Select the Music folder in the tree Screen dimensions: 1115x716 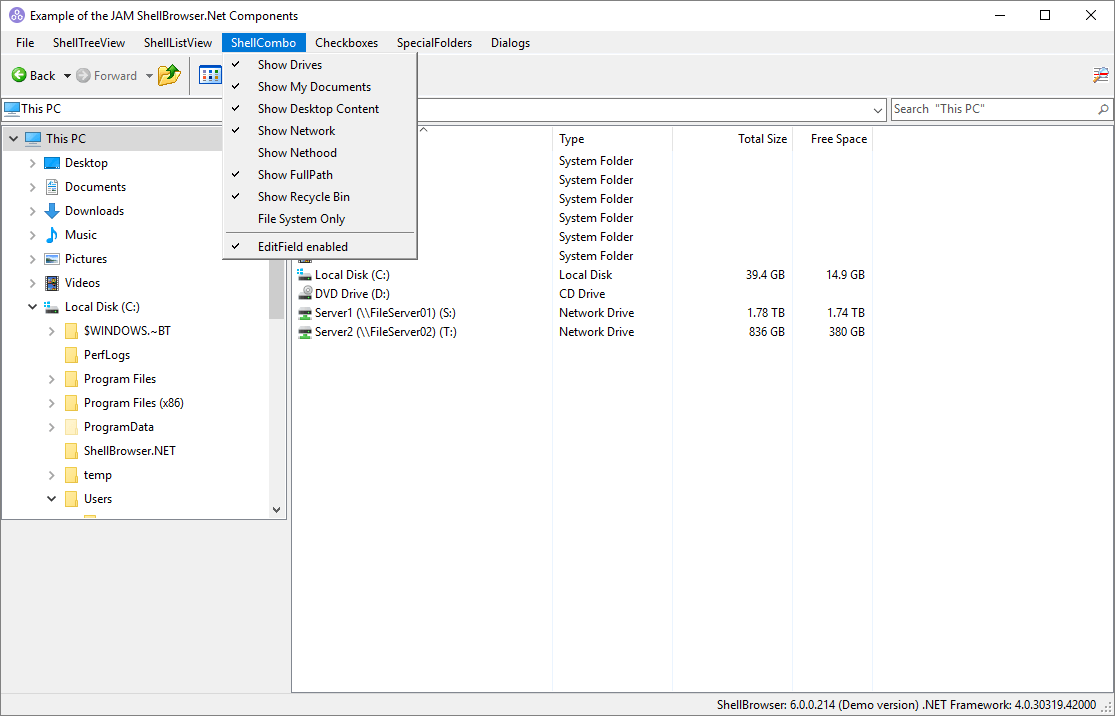pos(81,235)
